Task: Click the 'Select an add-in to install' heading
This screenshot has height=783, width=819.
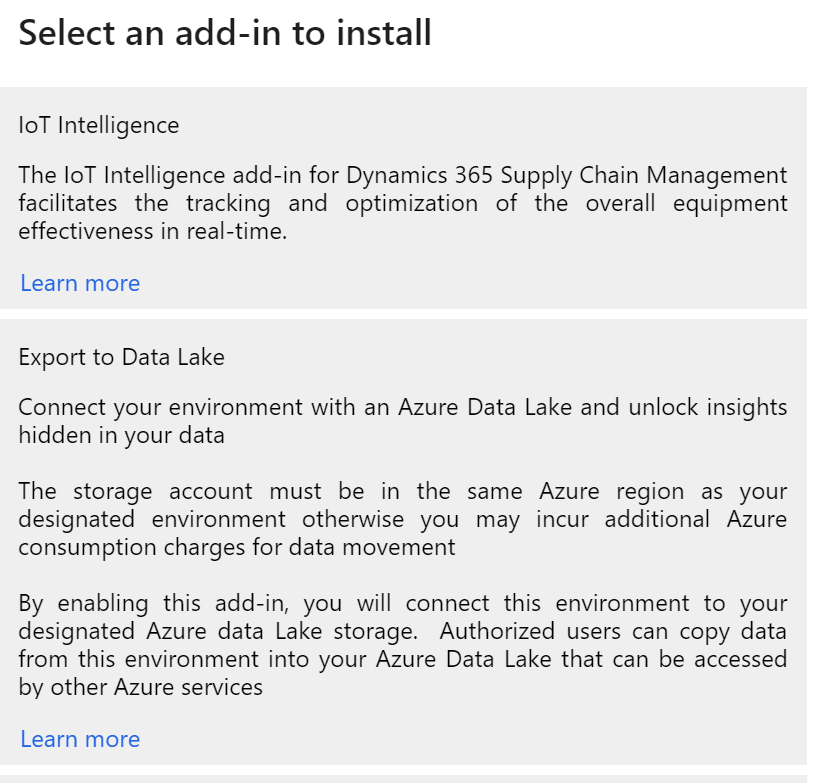Action: (225, 33)
